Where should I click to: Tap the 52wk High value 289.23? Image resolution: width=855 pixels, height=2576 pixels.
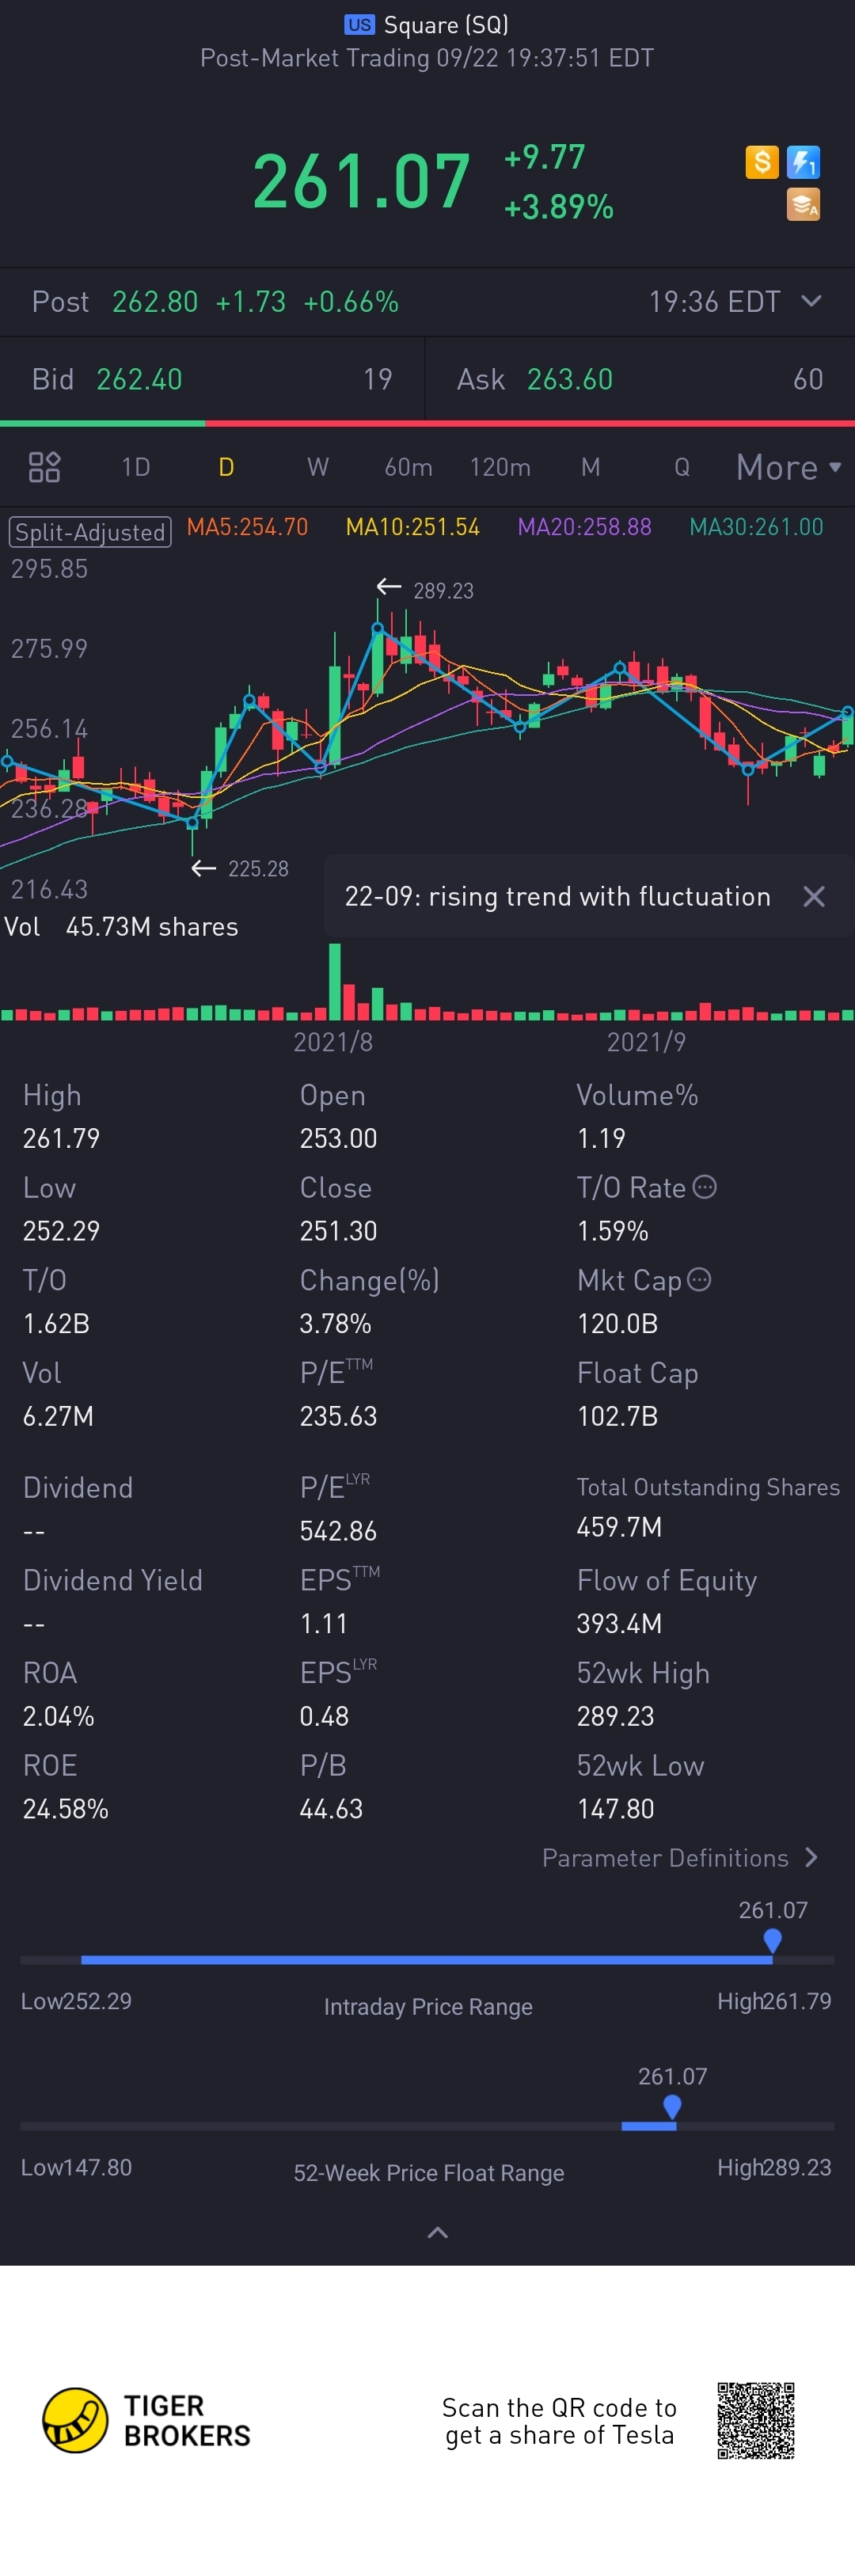coord(615,1716)
